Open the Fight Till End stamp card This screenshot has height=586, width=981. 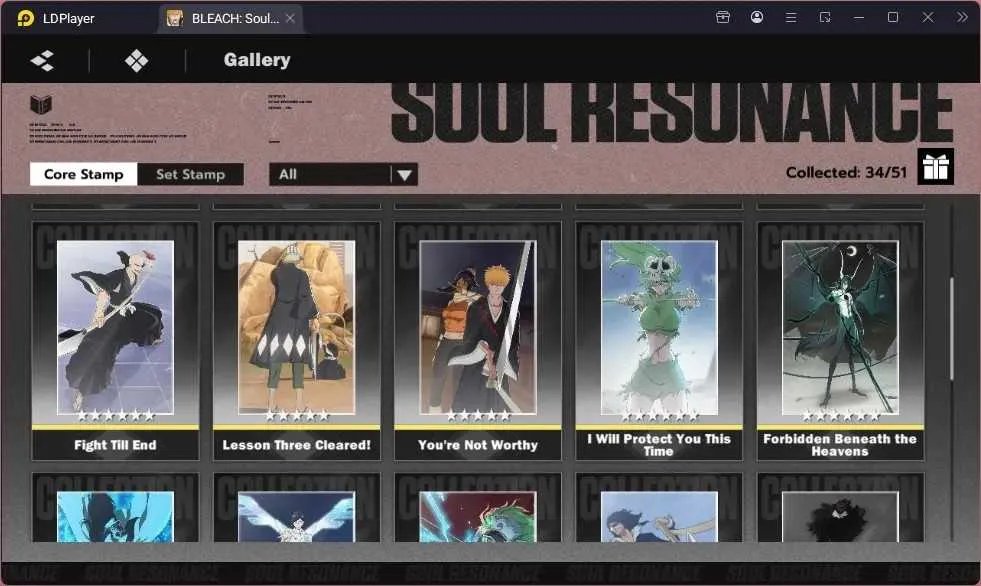(116, 341)
